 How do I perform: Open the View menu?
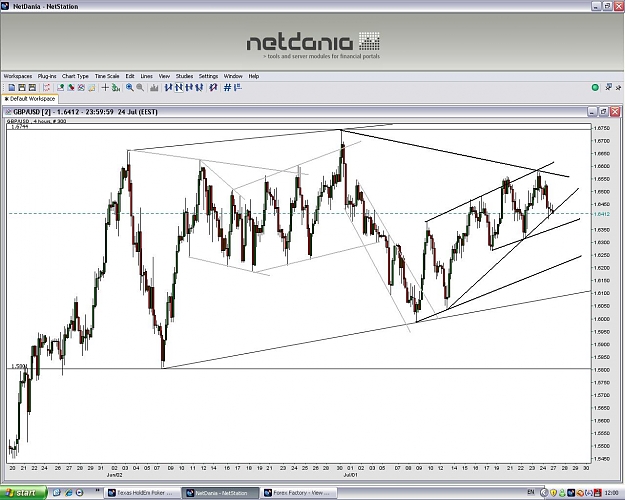click(164, 76)
